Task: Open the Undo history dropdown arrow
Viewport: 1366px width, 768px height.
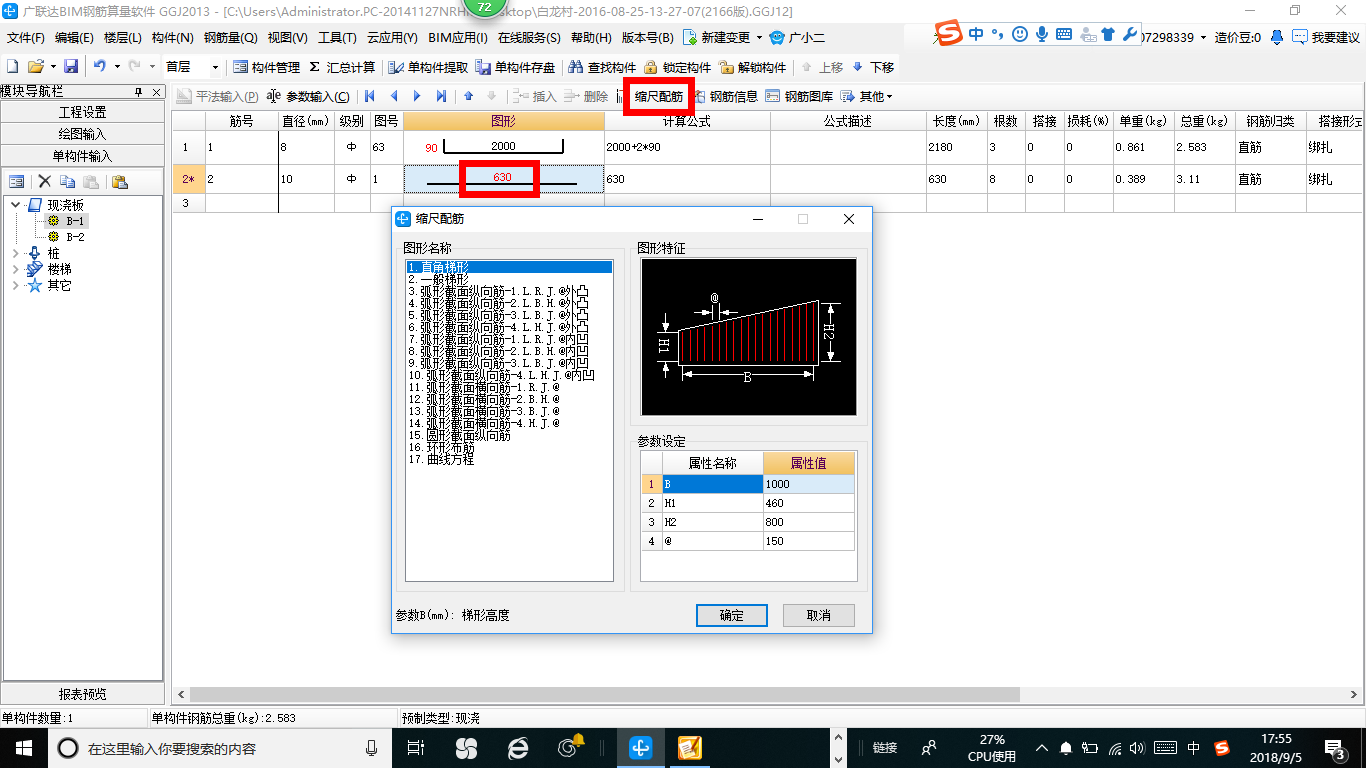Action: (x=116, y=67)
